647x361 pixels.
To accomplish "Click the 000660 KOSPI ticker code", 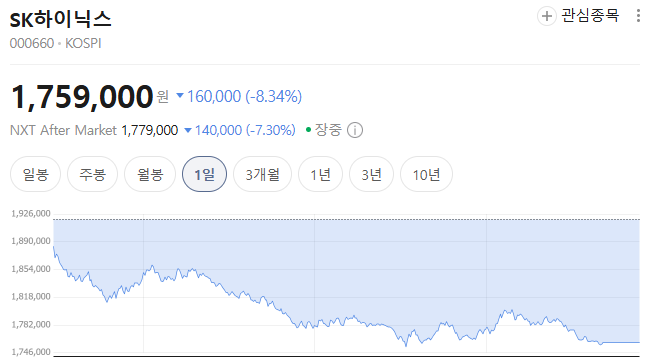I will [55, 43].
